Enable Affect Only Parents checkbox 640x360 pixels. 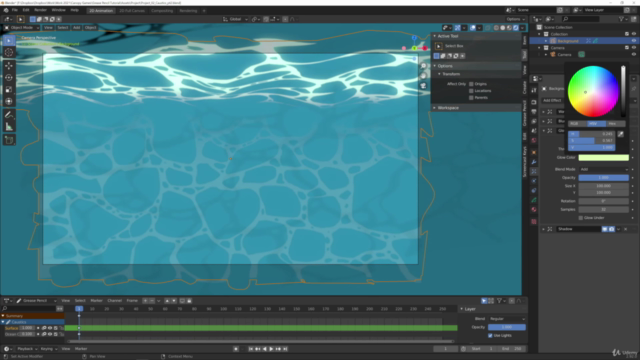(x=471, y=98)
